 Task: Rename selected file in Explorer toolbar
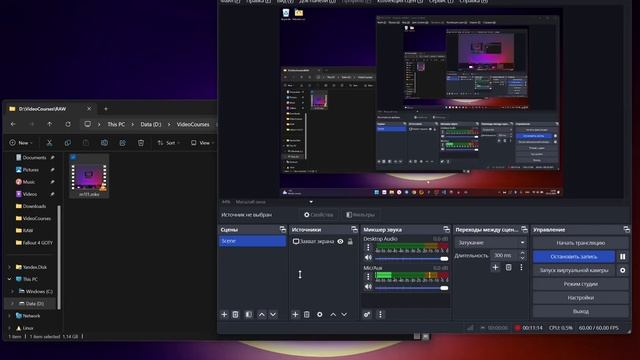point(104,142)
